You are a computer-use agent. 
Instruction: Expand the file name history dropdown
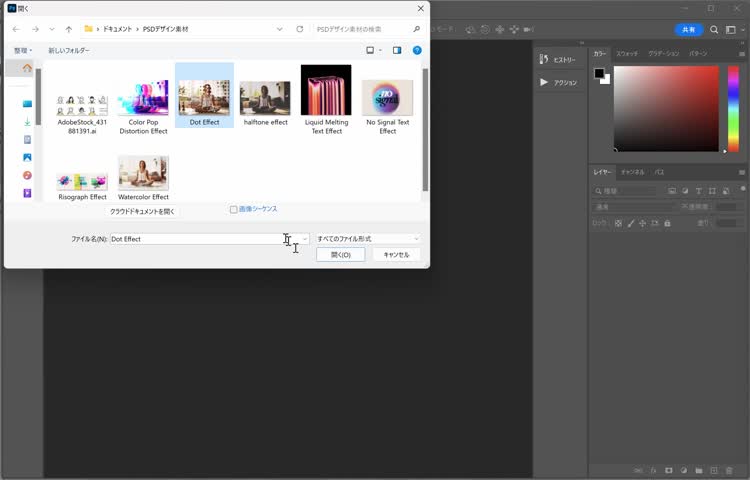(x=305, y=239)
